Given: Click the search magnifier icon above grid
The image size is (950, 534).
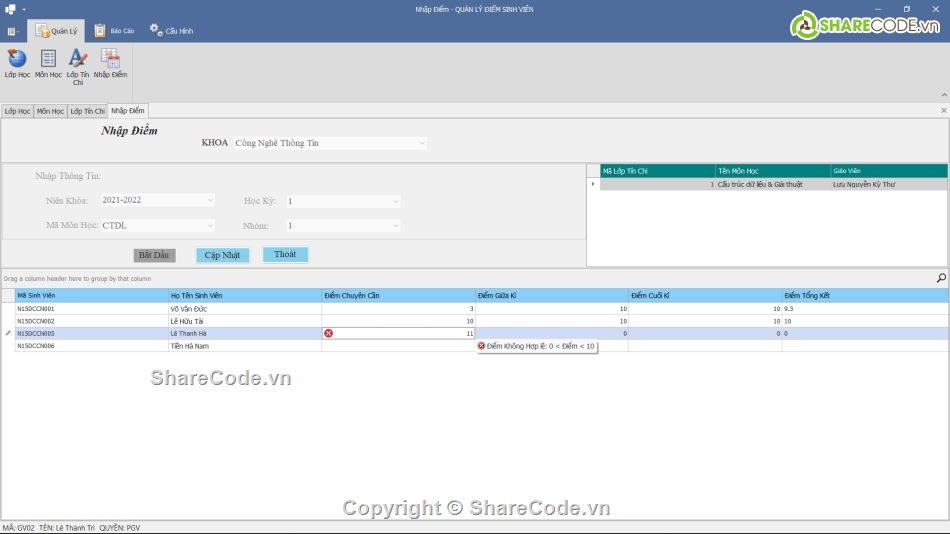Looking at the screenshot, I should coord(940,278).
